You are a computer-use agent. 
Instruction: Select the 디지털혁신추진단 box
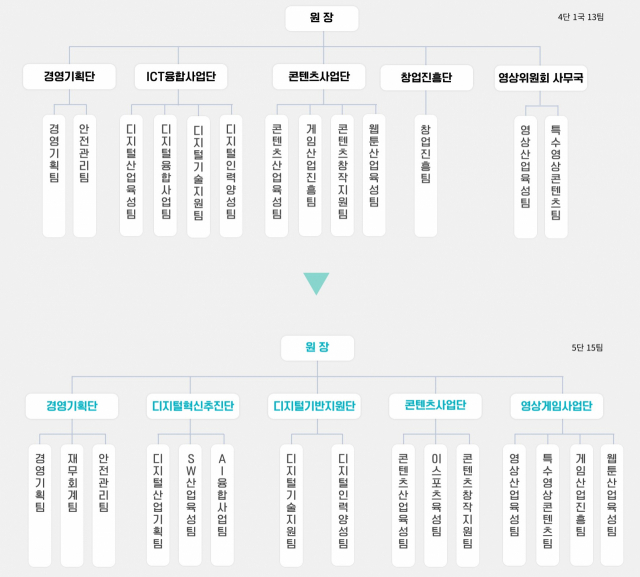tap(193, 406)
